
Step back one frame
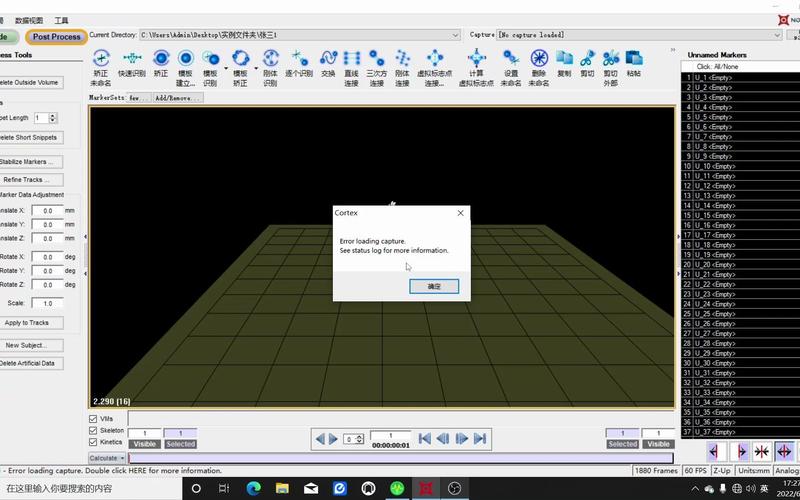443,439
